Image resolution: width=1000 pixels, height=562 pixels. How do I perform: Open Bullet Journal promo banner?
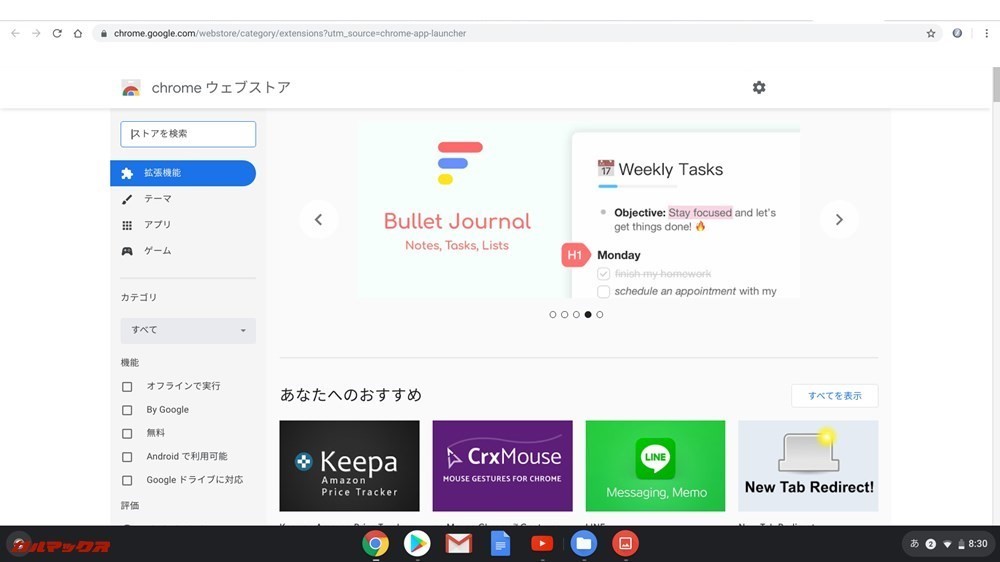(x=580, y=211)
